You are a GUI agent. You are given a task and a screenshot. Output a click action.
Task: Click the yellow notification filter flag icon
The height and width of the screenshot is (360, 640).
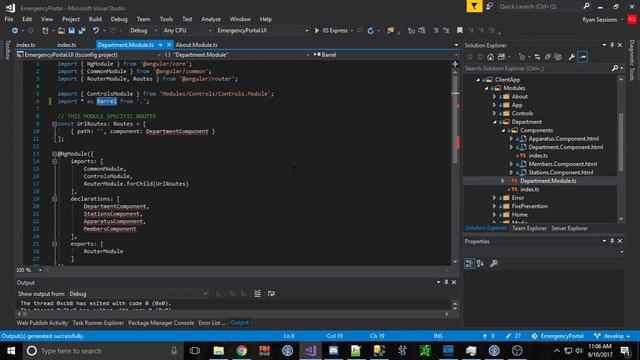click(x=474, y=6)
